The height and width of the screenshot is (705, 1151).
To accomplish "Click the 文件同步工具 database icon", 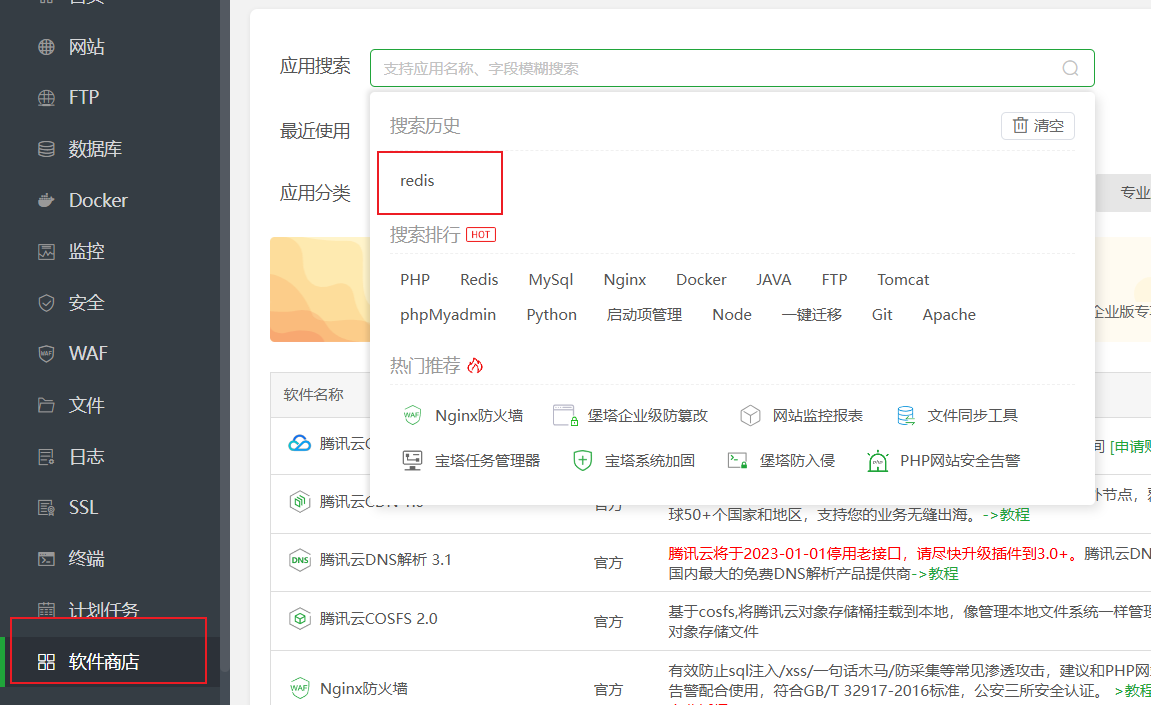I will (906, 416).
